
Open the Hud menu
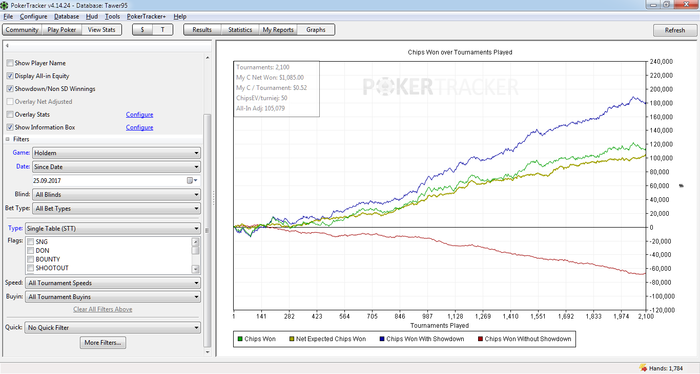click(92, 17)
